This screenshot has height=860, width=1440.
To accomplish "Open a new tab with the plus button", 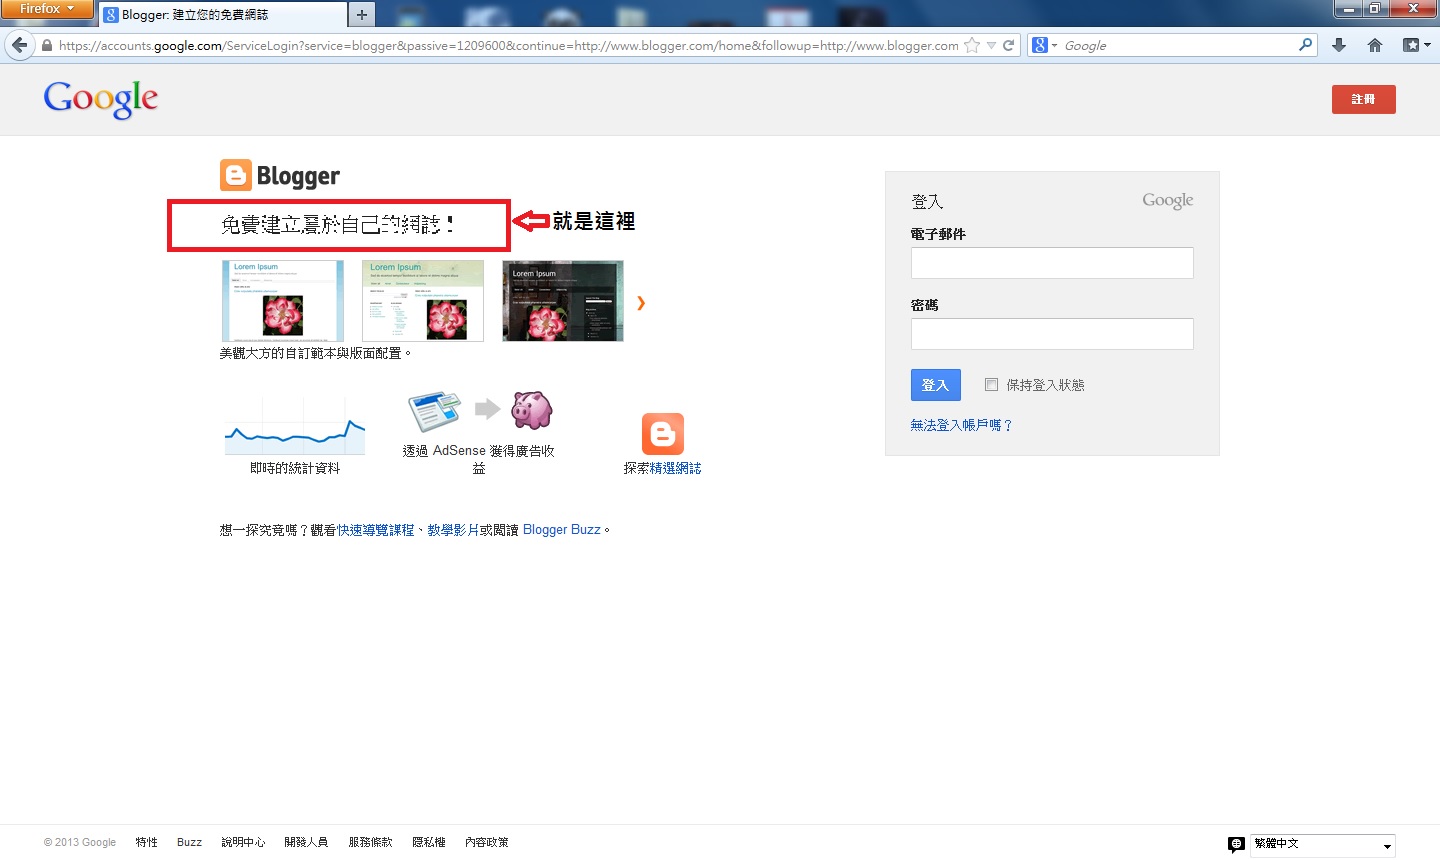I will [x=362, y=14].
